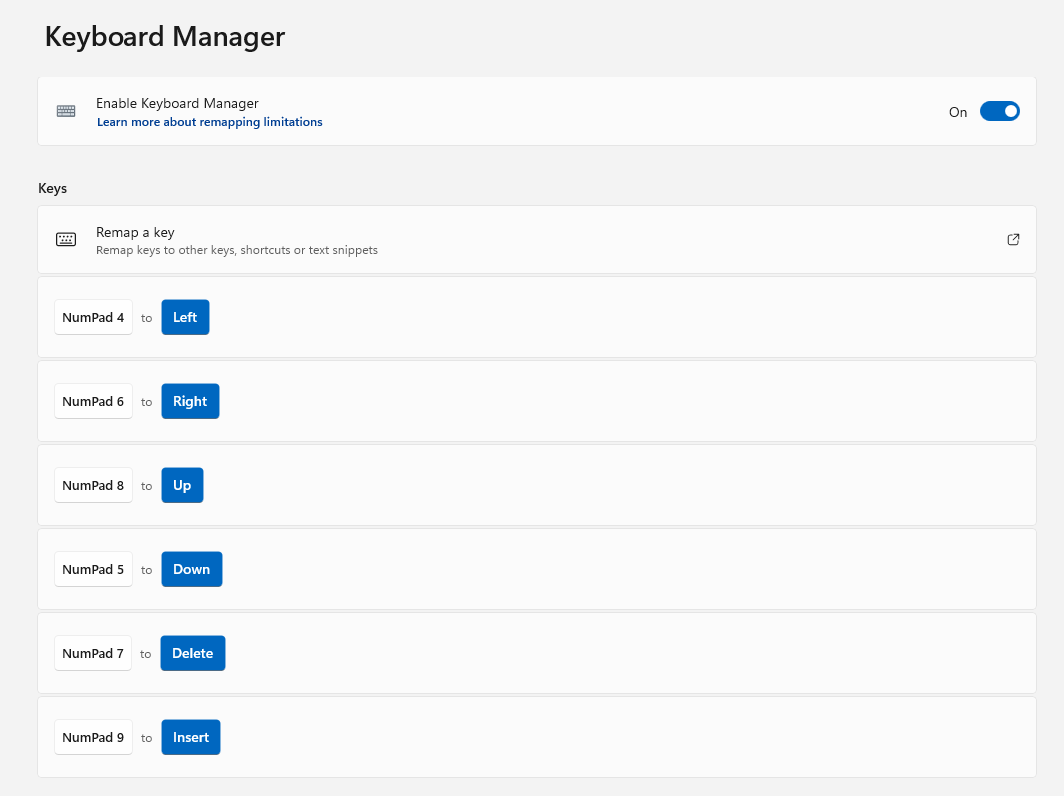Click the Keys section heading
Screen dimensions: 1064x796
pyautogui.click(x=52, y=189)
